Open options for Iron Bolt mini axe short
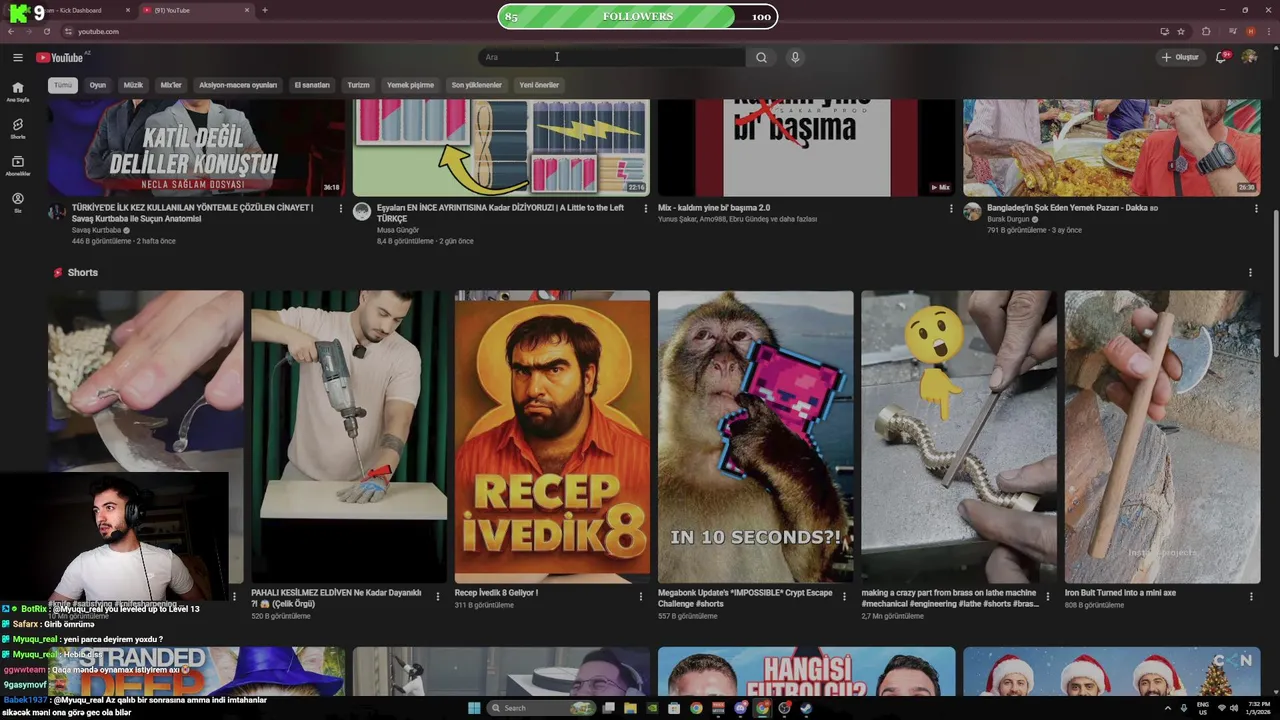This screenshot has height=720, width=1280. [1251, 597]
